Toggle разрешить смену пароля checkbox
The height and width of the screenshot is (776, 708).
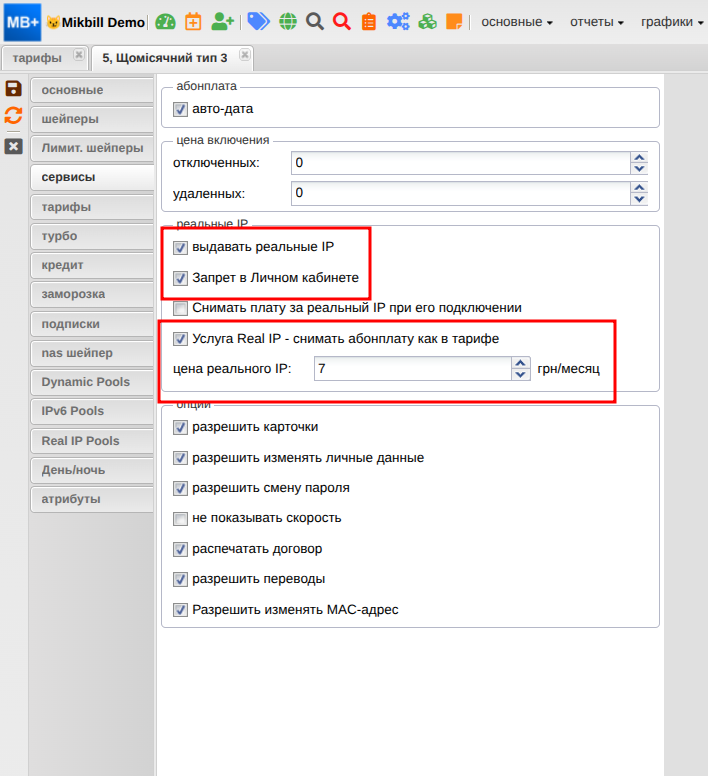[x=180, y=488]
